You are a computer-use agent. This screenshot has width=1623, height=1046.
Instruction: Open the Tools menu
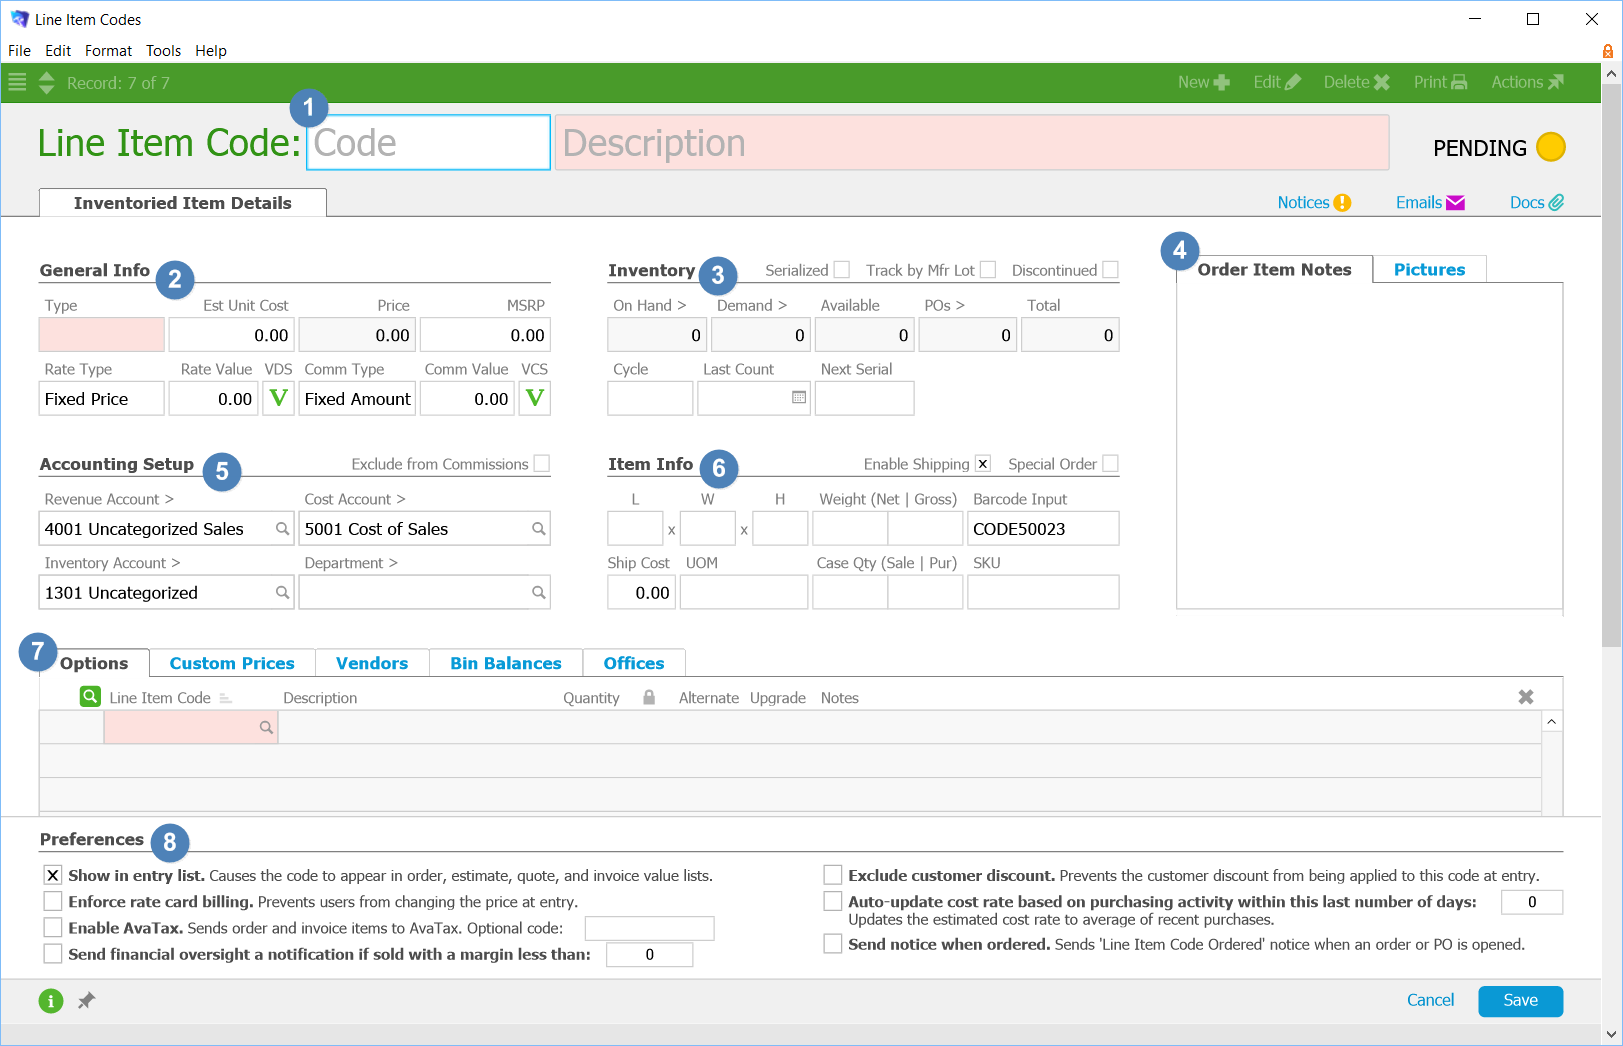click(x=163, y=51)
